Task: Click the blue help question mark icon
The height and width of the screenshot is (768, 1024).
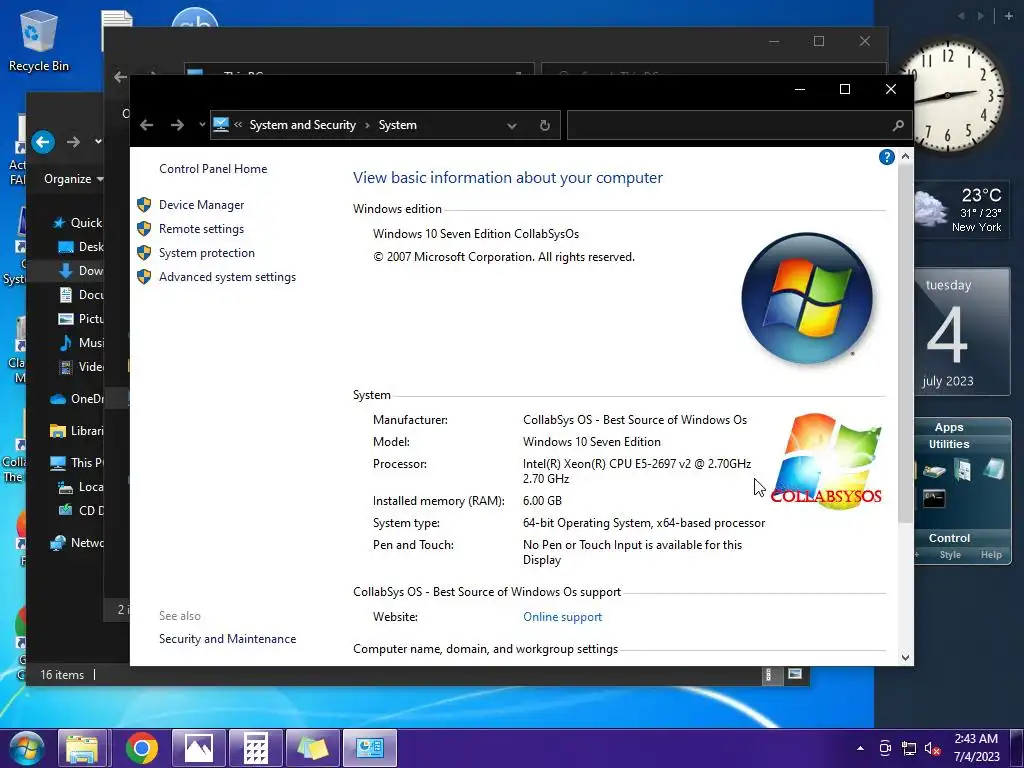Action: [886, 157]
